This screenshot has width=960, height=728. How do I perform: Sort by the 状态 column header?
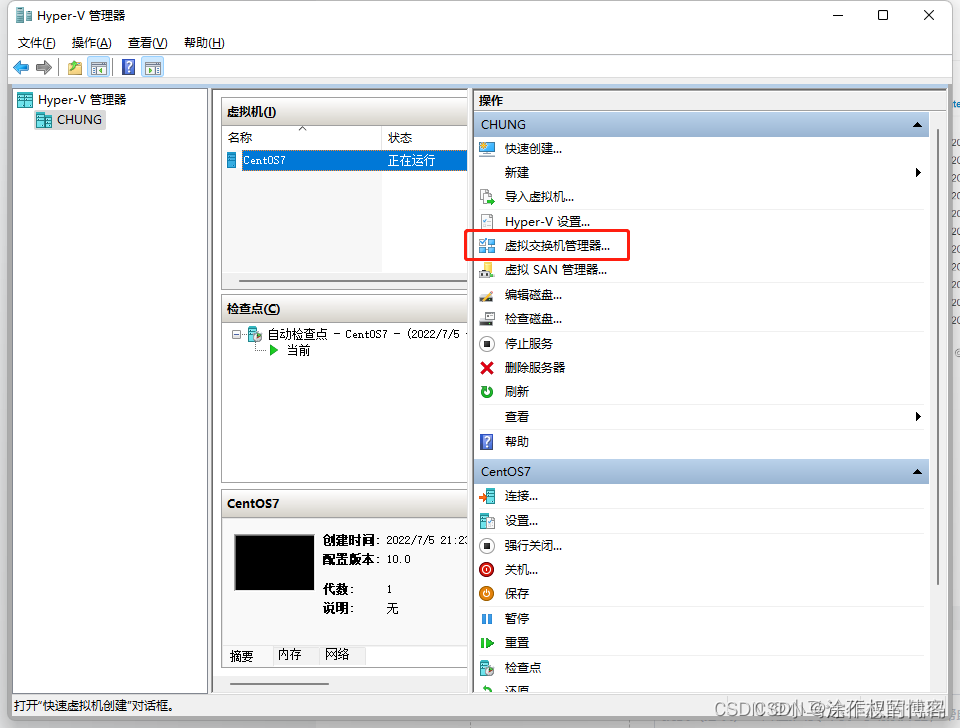424,138
